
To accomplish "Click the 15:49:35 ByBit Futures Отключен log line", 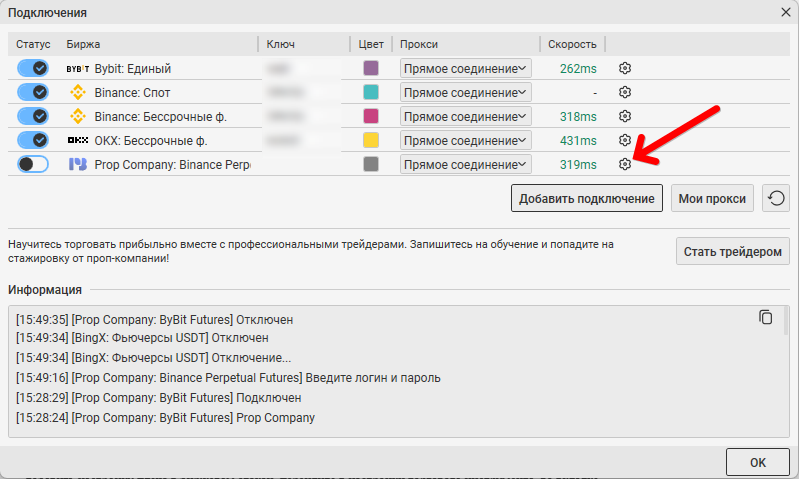I will (154, 320).
